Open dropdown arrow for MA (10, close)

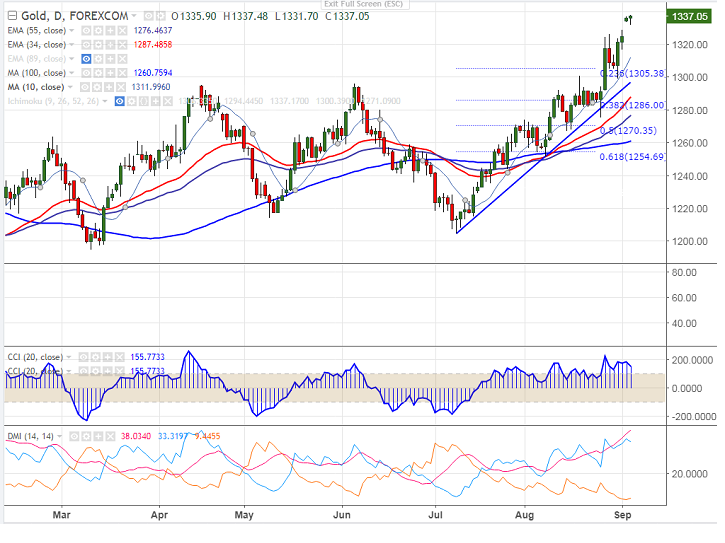70,87
